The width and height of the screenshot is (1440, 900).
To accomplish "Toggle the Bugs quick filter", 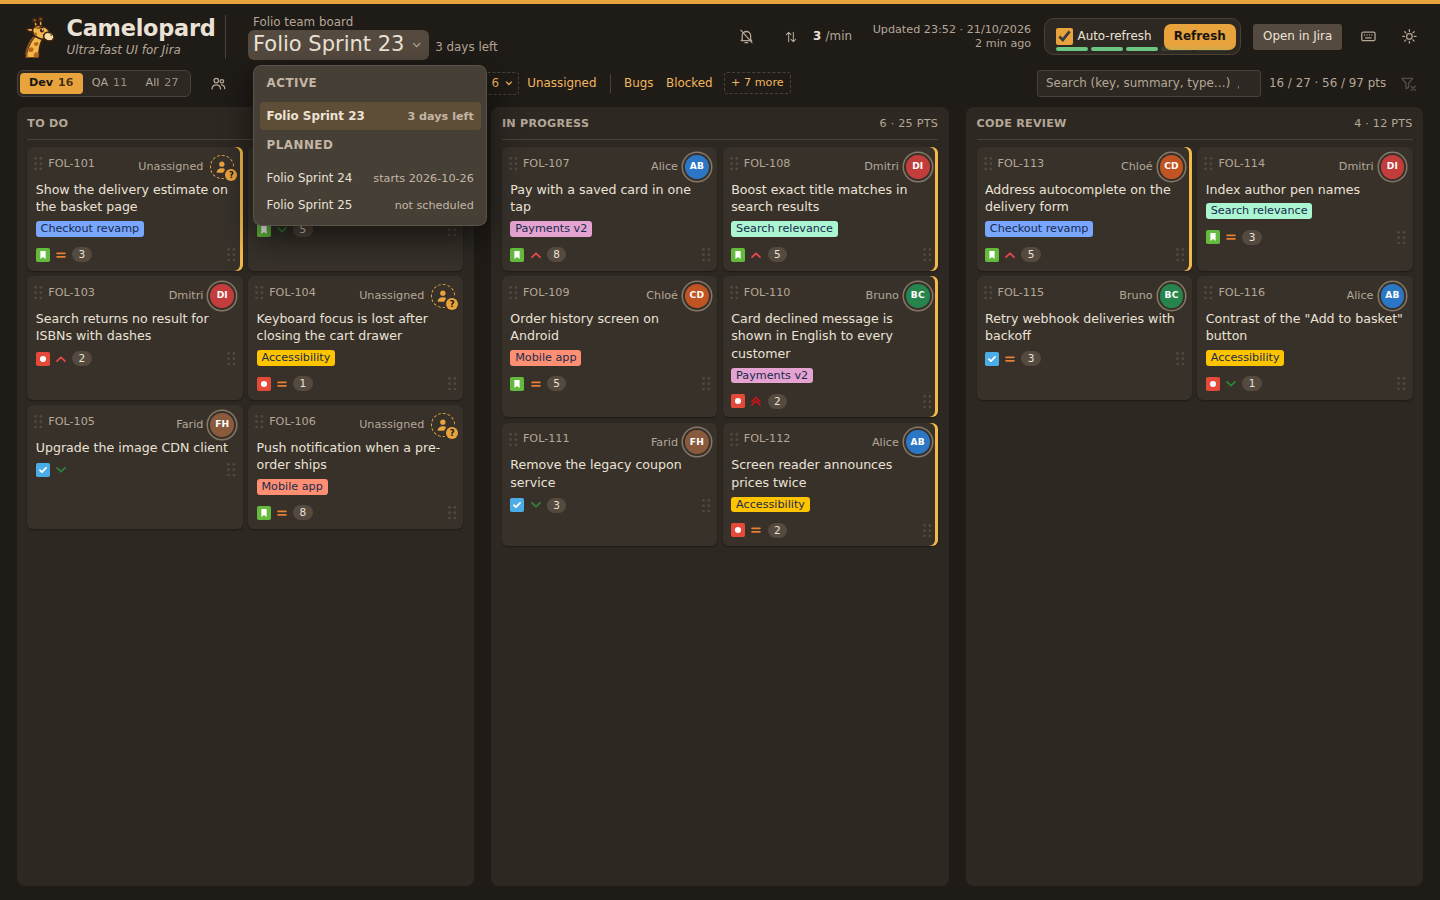I will [x=638, y=83].
